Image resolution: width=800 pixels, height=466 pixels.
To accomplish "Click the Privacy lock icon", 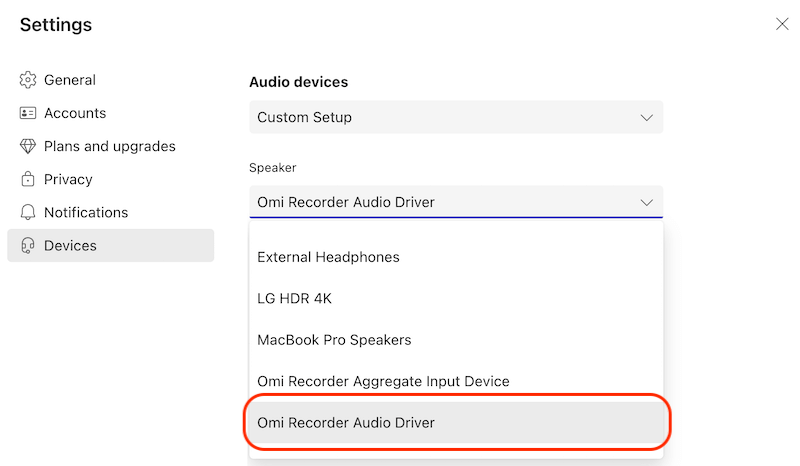I will point(28,179).
